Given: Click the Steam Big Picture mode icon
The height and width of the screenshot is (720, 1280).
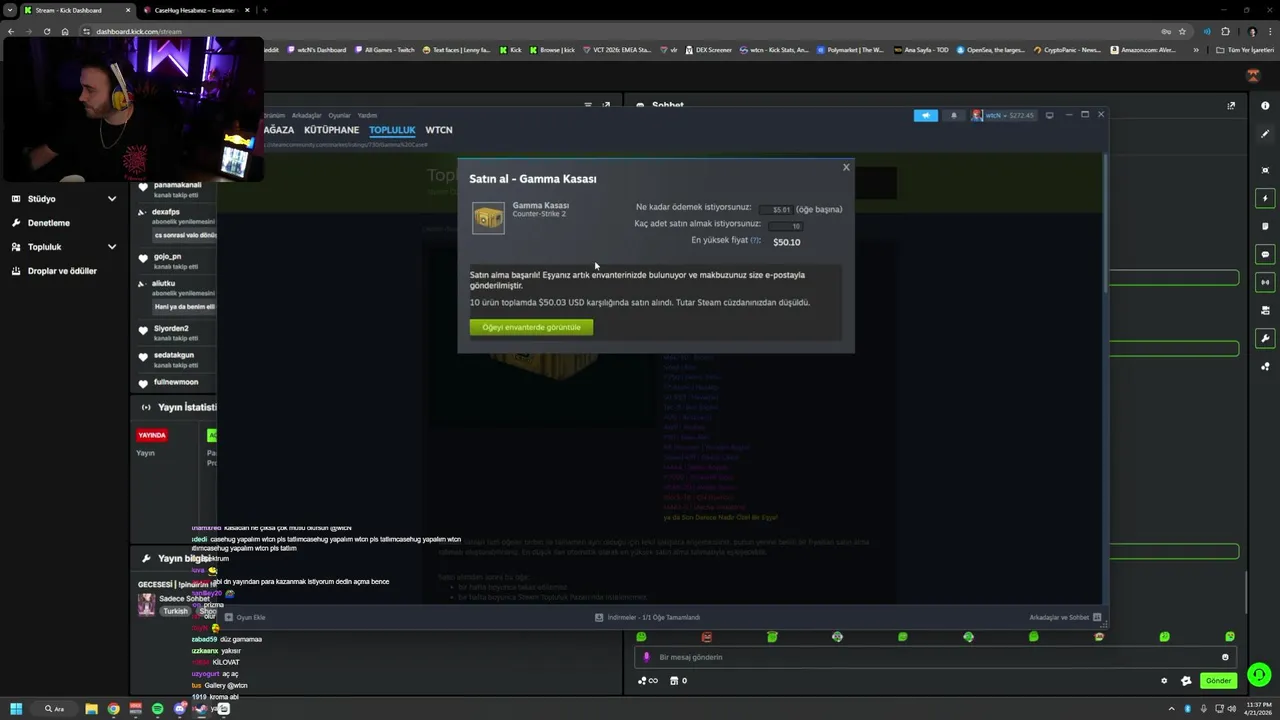Looking at the screenshot, I should click(1049, 115).
